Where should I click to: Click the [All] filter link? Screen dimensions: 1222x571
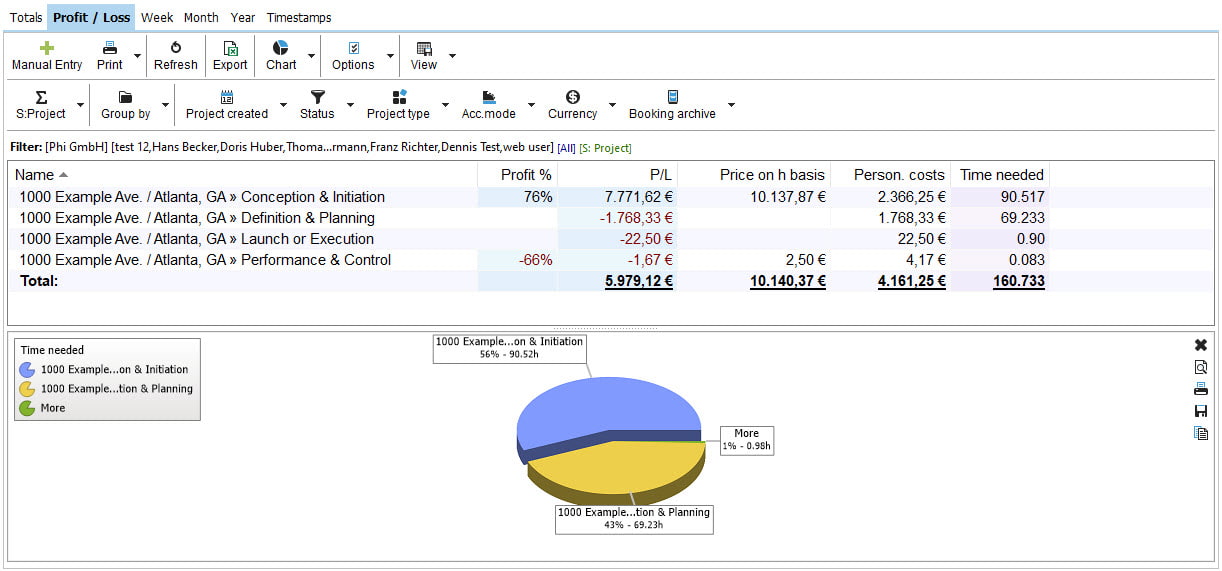coord(566,148)
